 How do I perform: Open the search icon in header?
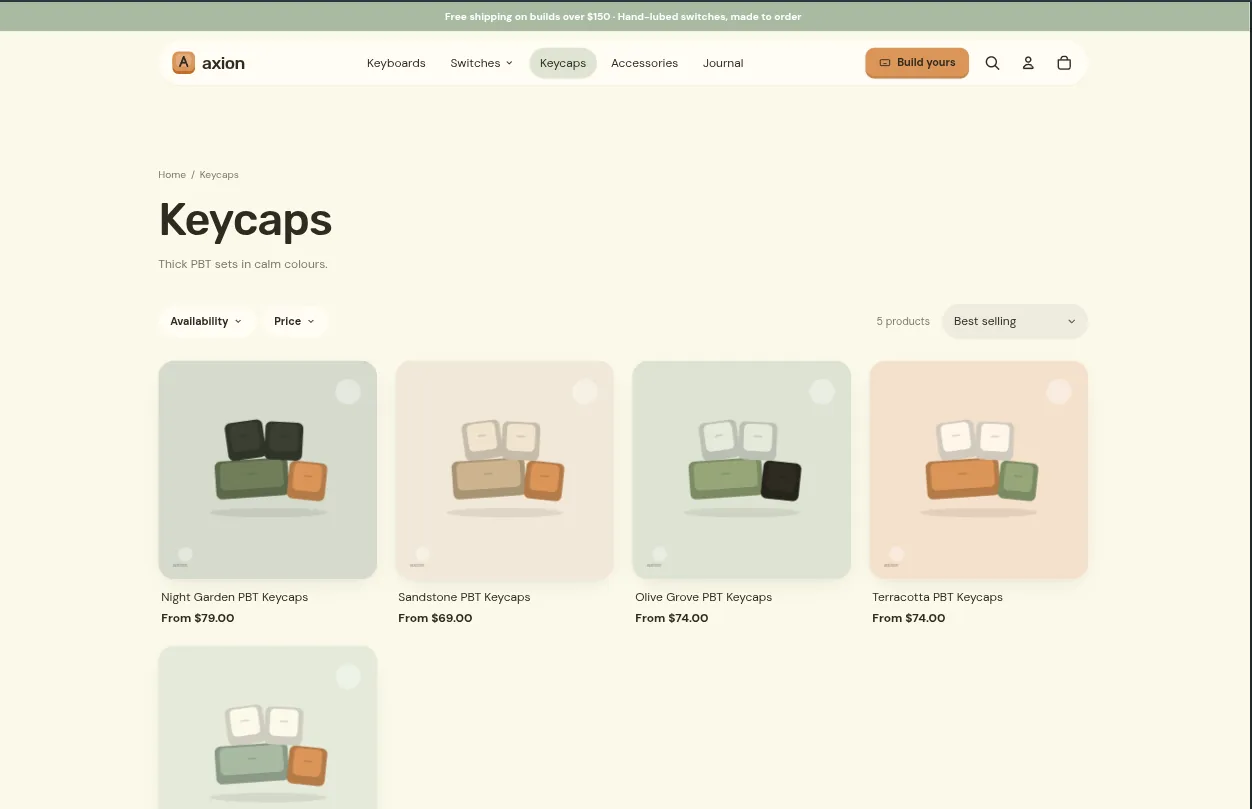(x=992, y=63)
